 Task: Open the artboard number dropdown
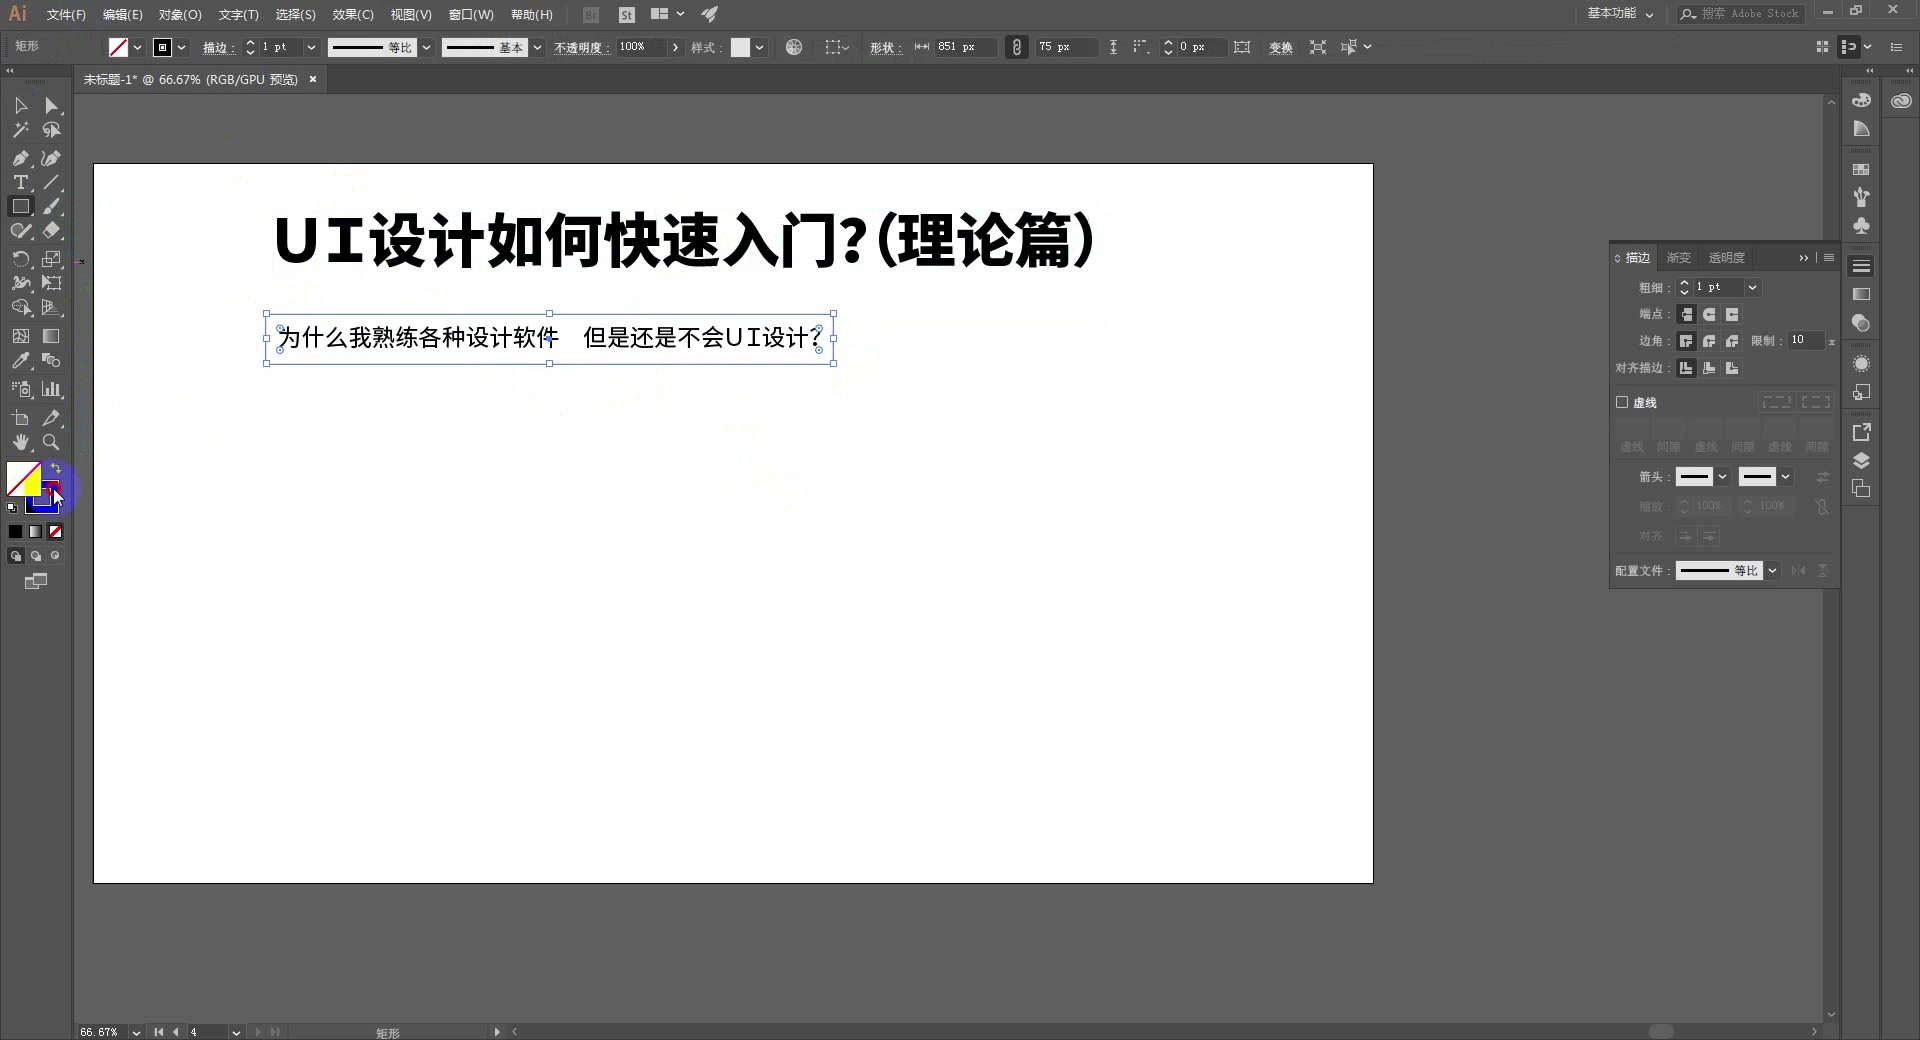point(236,1032)
